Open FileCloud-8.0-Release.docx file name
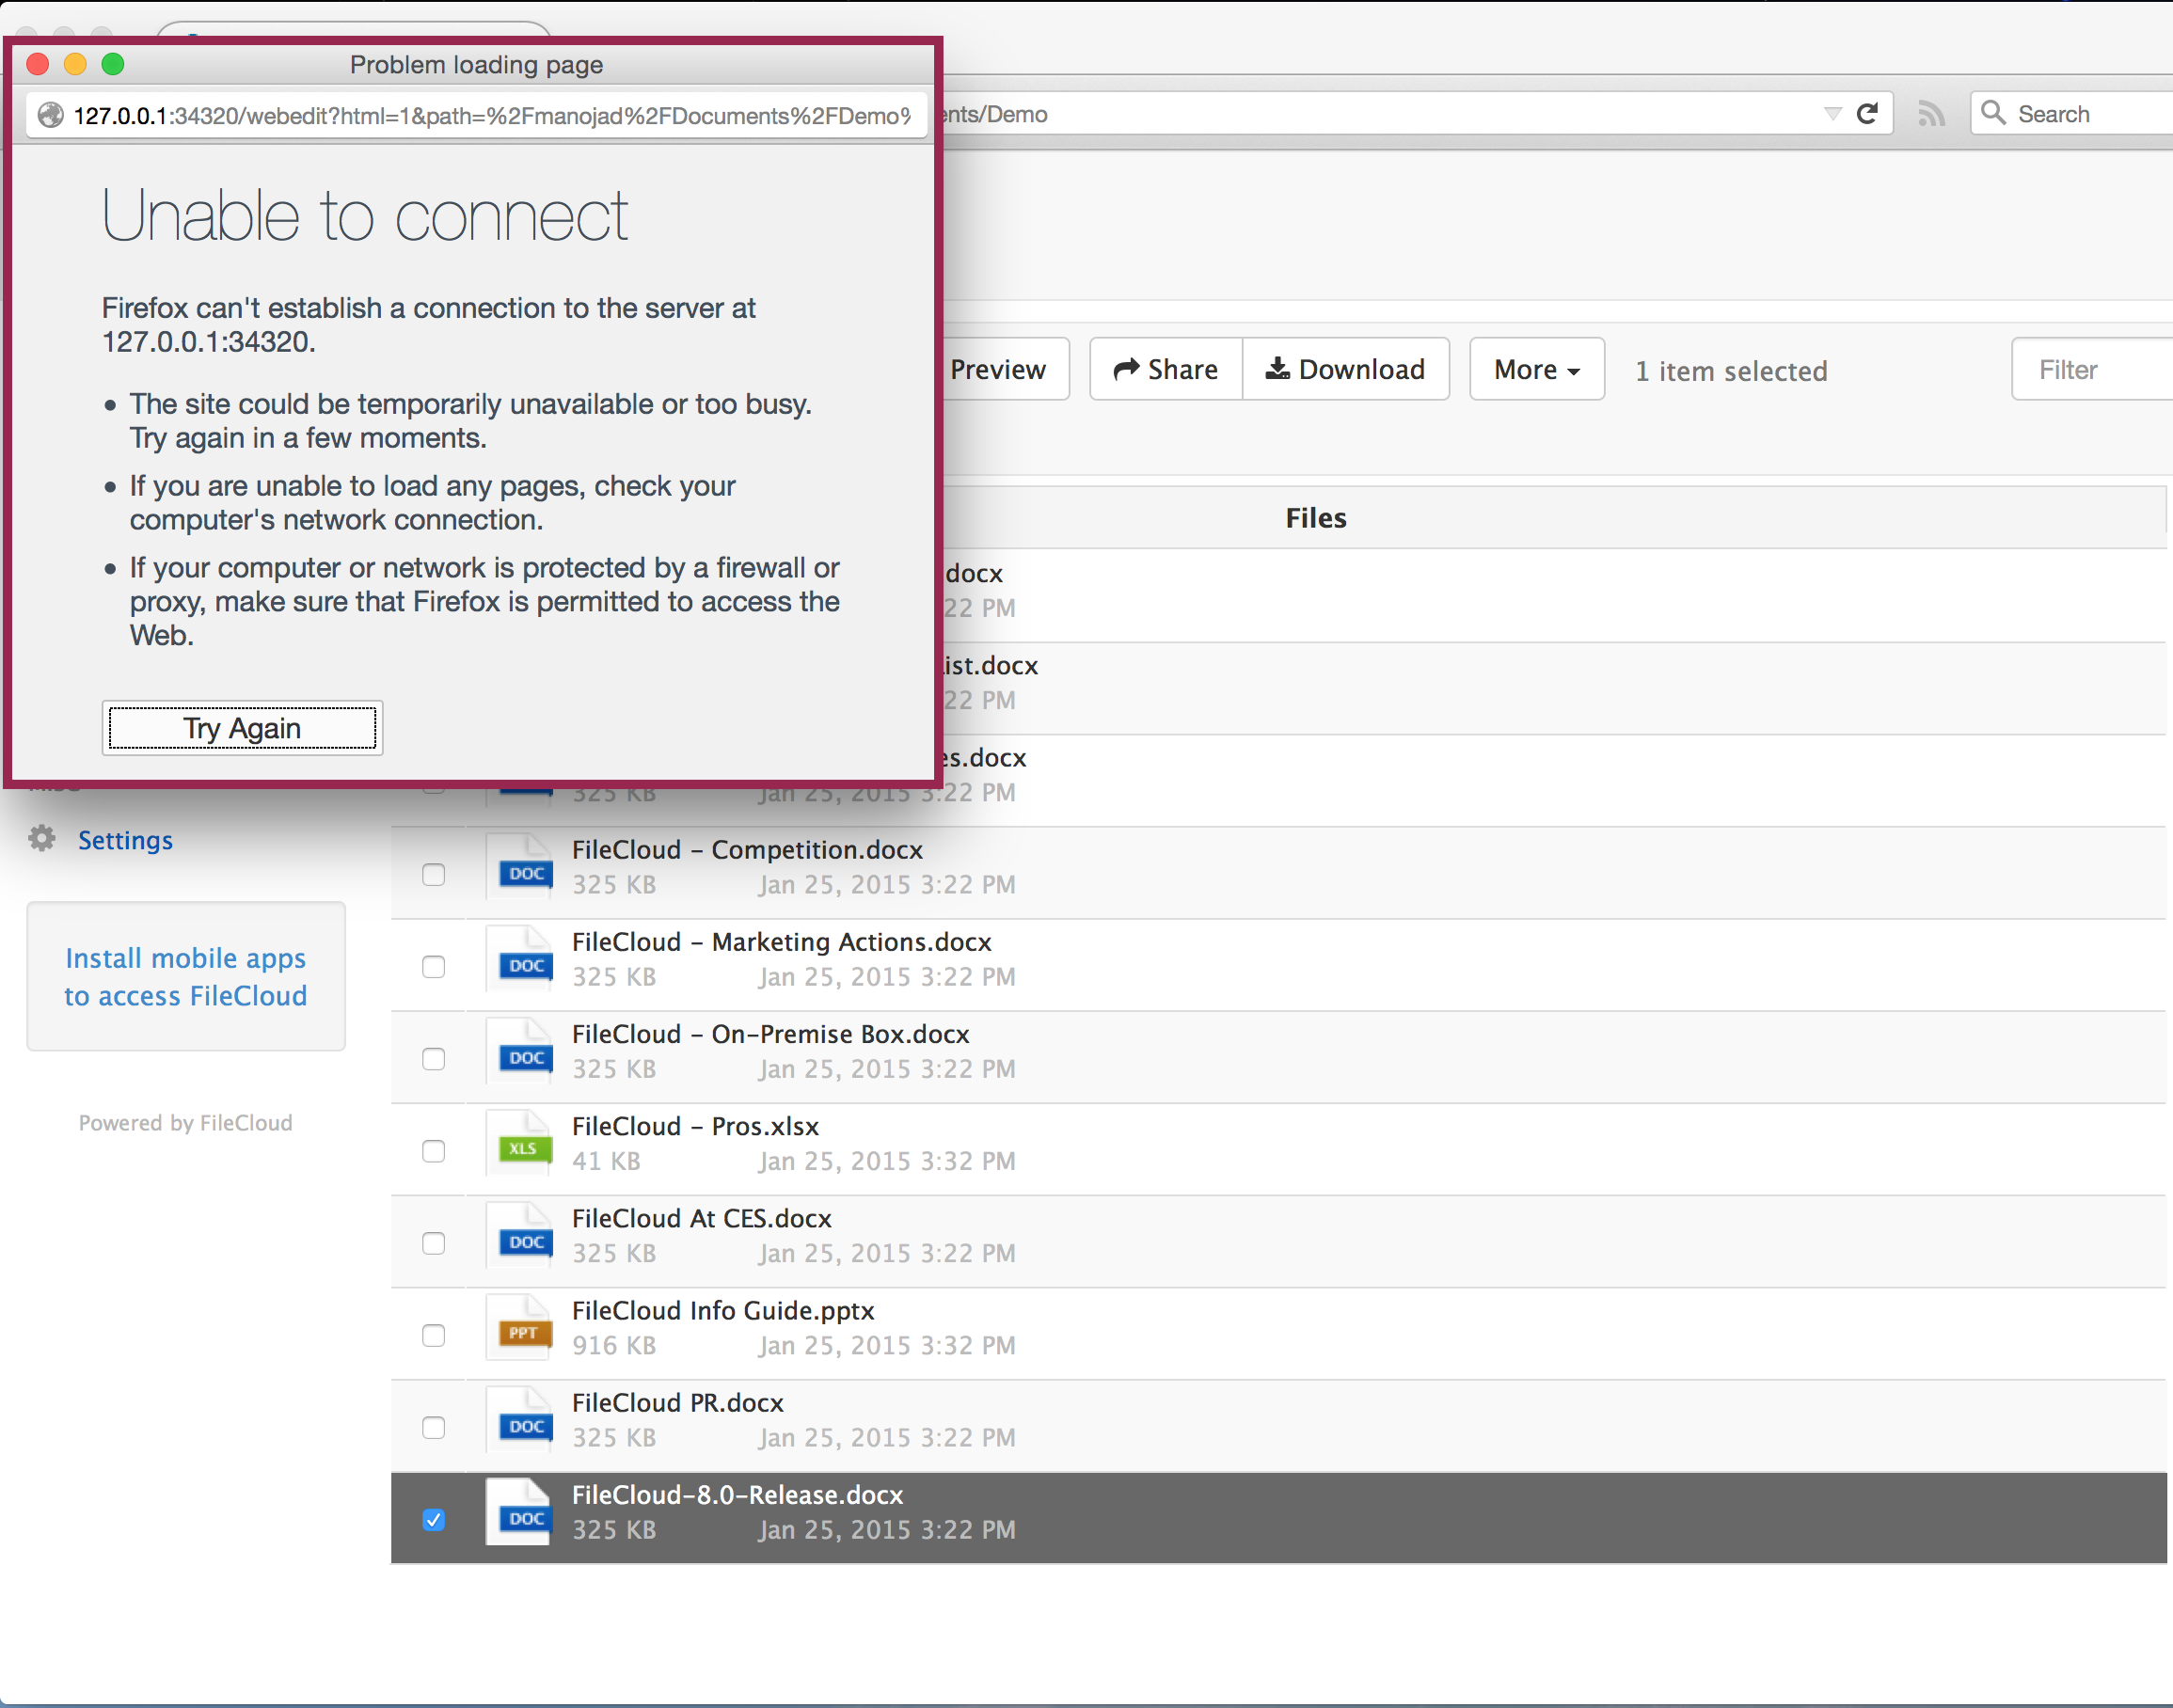Image resolution: width=2173 pixels, height=1708 pixels. [x=737, y=1495]
